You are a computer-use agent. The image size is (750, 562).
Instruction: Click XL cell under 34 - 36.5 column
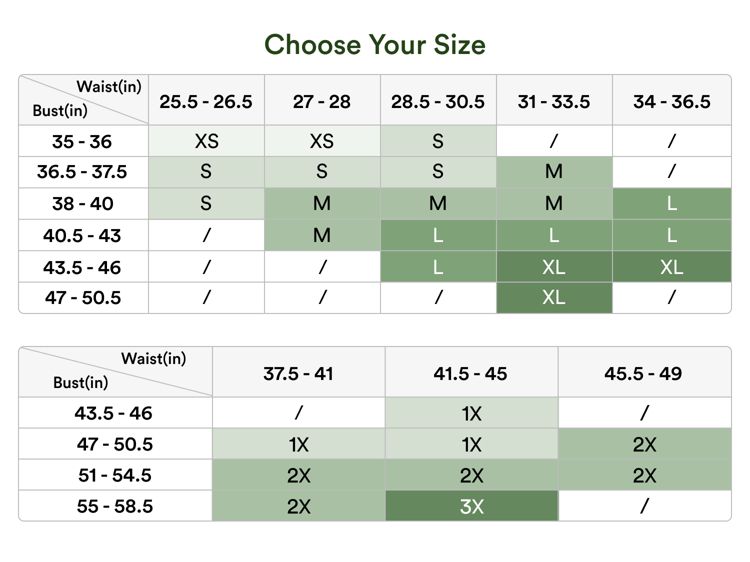click(x=671, y=267)
